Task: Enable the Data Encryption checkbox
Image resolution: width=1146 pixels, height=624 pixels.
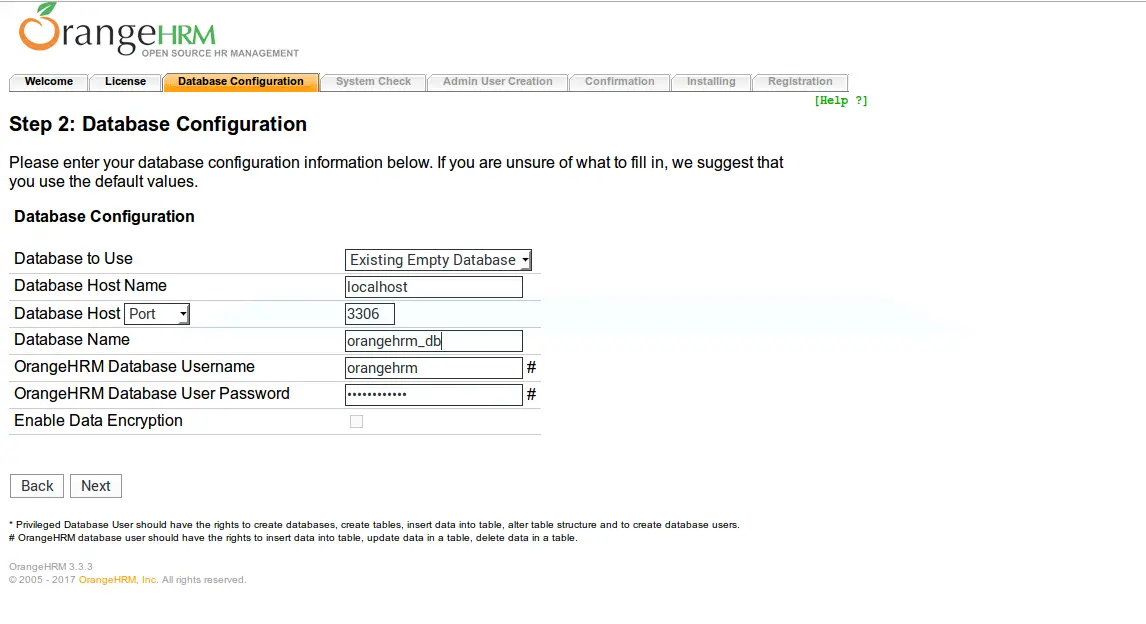Action: pos(356,422)
